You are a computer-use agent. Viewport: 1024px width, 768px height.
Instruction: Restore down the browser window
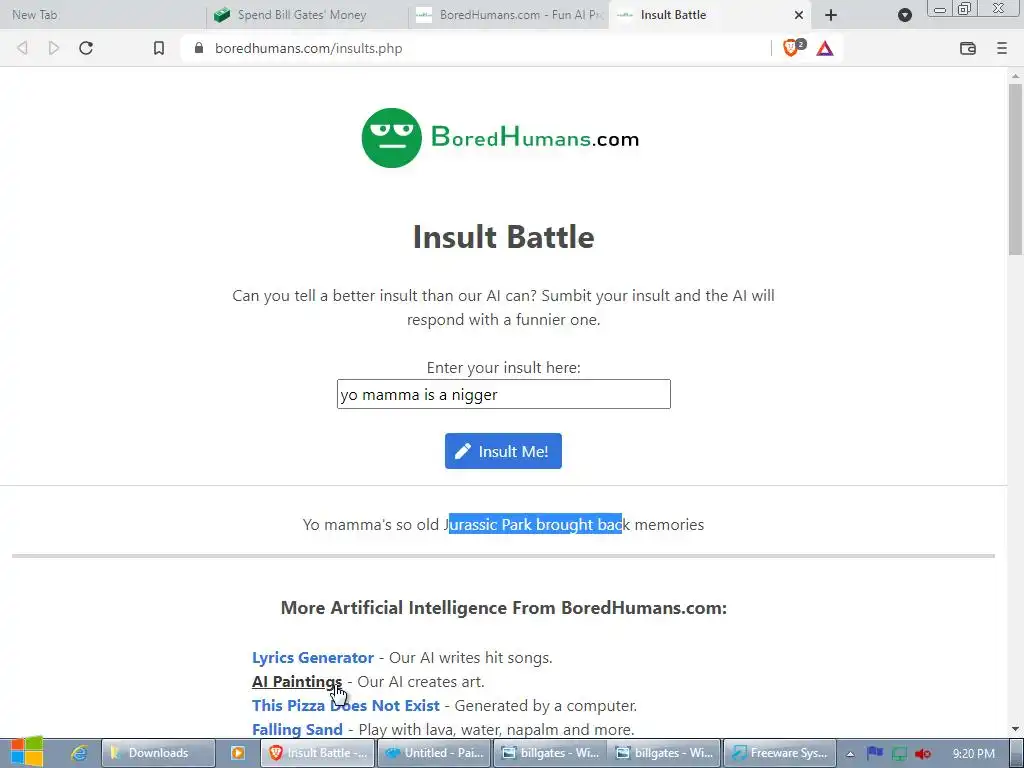point(964,9)
